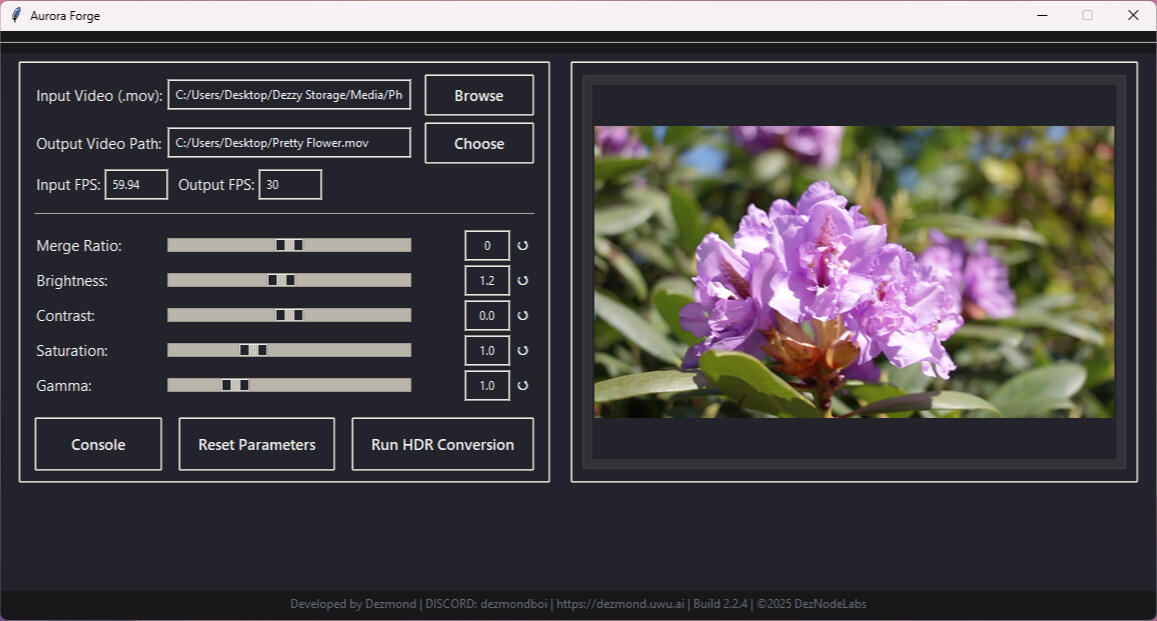Image resolution: width=1157 pixels, height=621 pixels.
Task: Click the Gamma slider handle
Action: [x=235, y=385]
